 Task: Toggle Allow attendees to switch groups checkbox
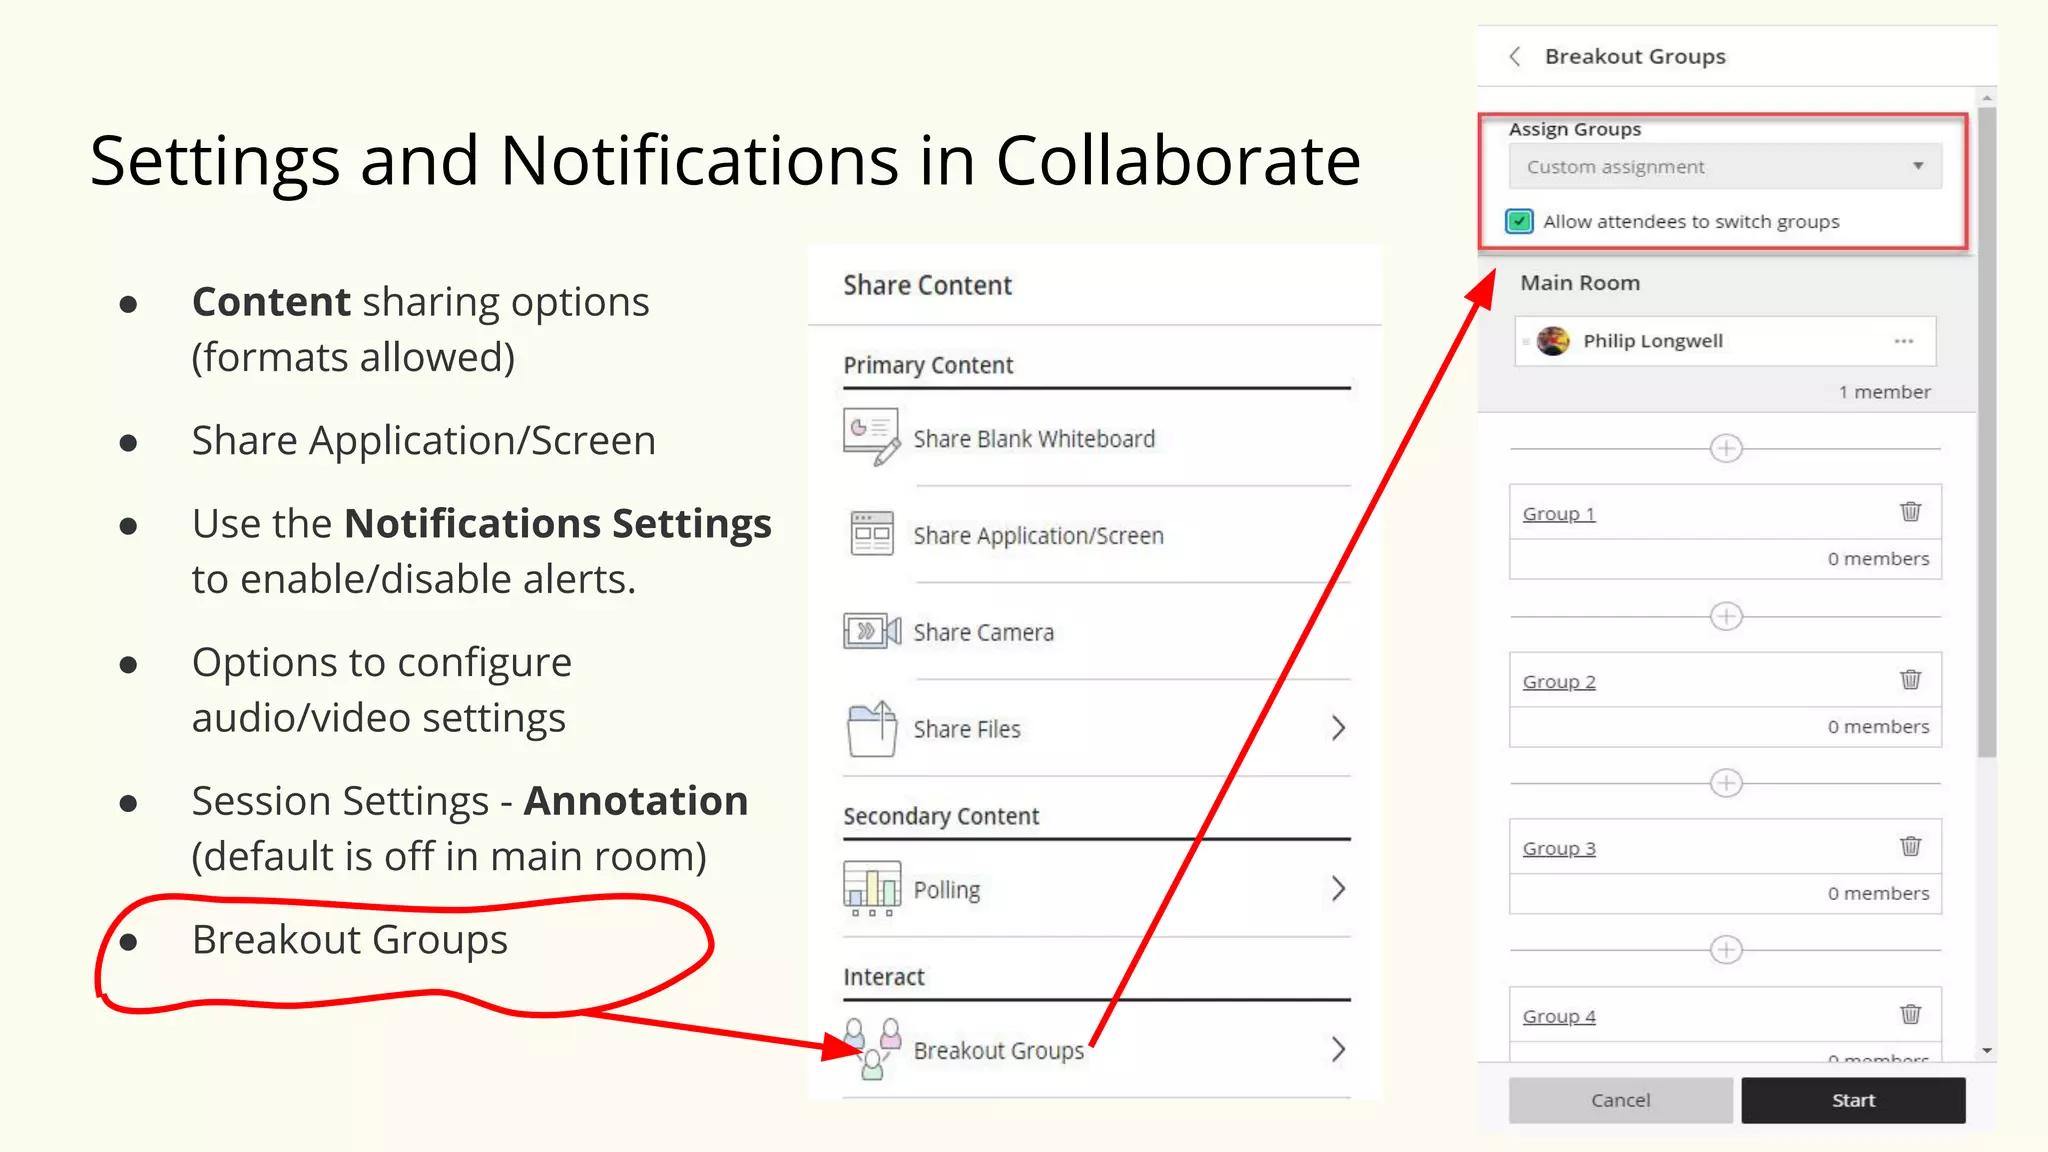(1519, 221)
